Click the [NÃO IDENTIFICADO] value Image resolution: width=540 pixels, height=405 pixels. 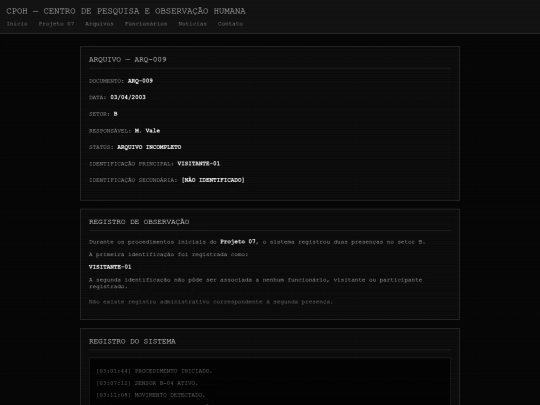click(213, 180)
